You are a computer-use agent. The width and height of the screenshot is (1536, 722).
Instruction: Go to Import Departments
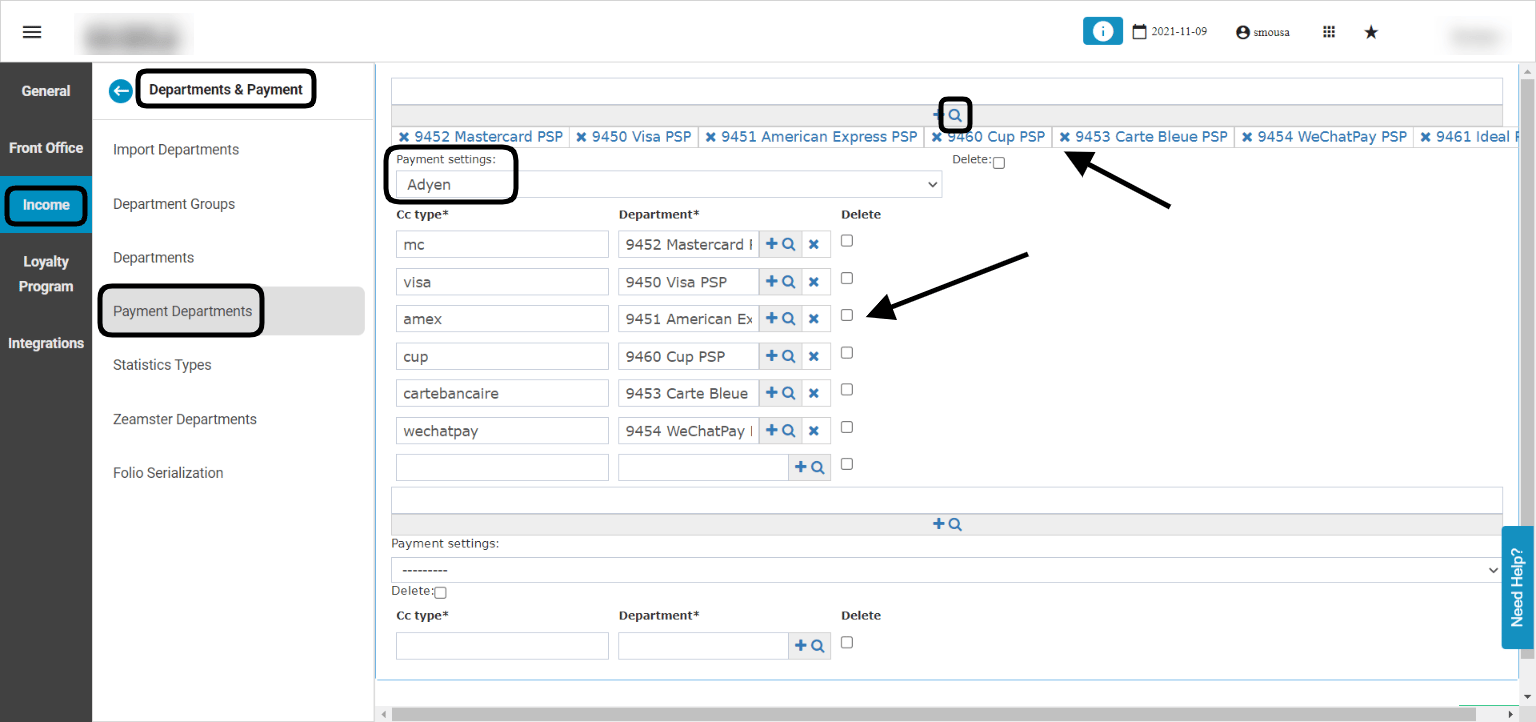176,150
